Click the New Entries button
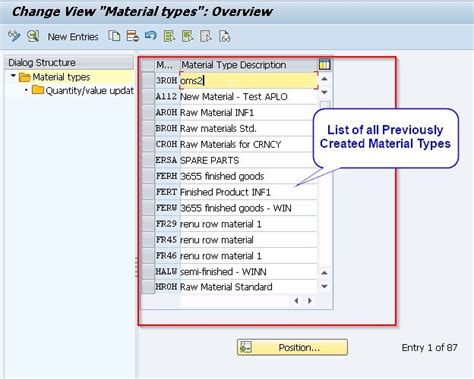The height and width of the screenshot is (379, 474). click(x=73, y=37)
